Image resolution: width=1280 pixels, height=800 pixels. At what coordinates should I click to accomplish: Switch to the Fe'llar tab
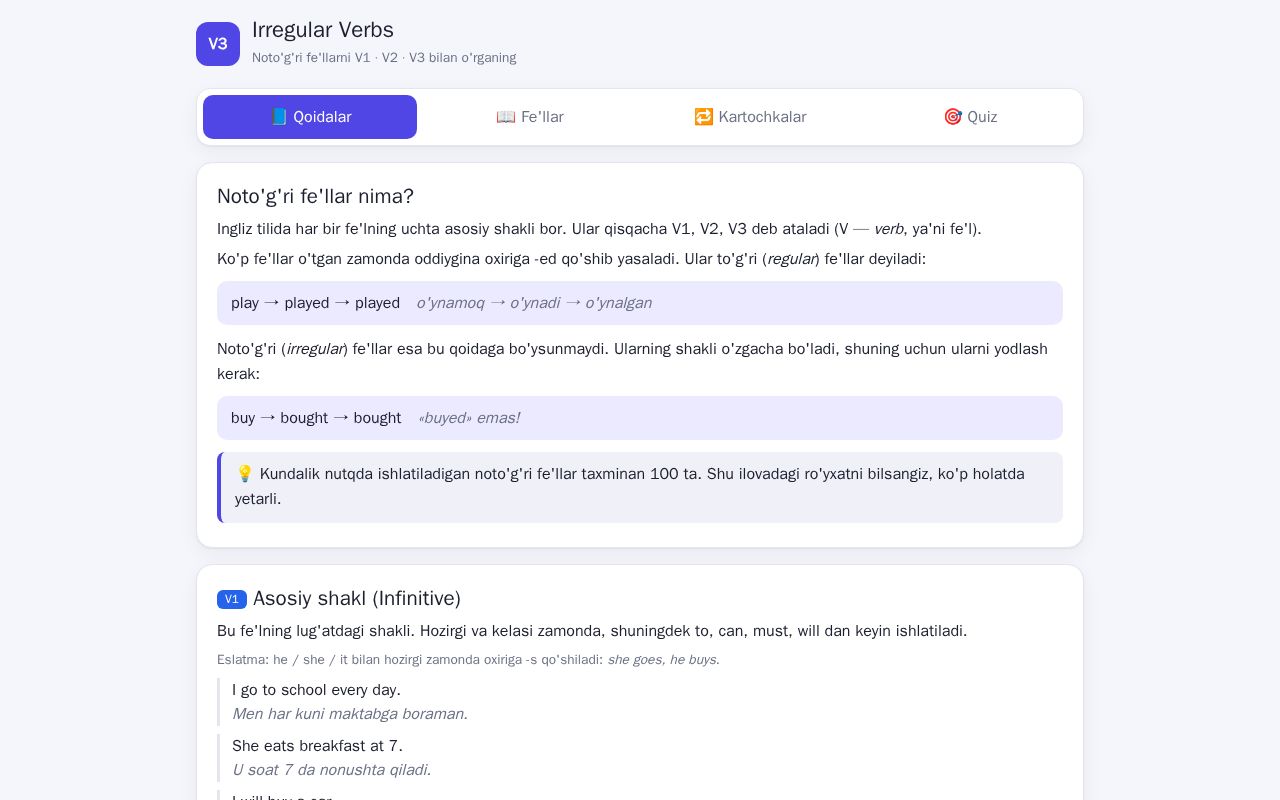point(530,117)
